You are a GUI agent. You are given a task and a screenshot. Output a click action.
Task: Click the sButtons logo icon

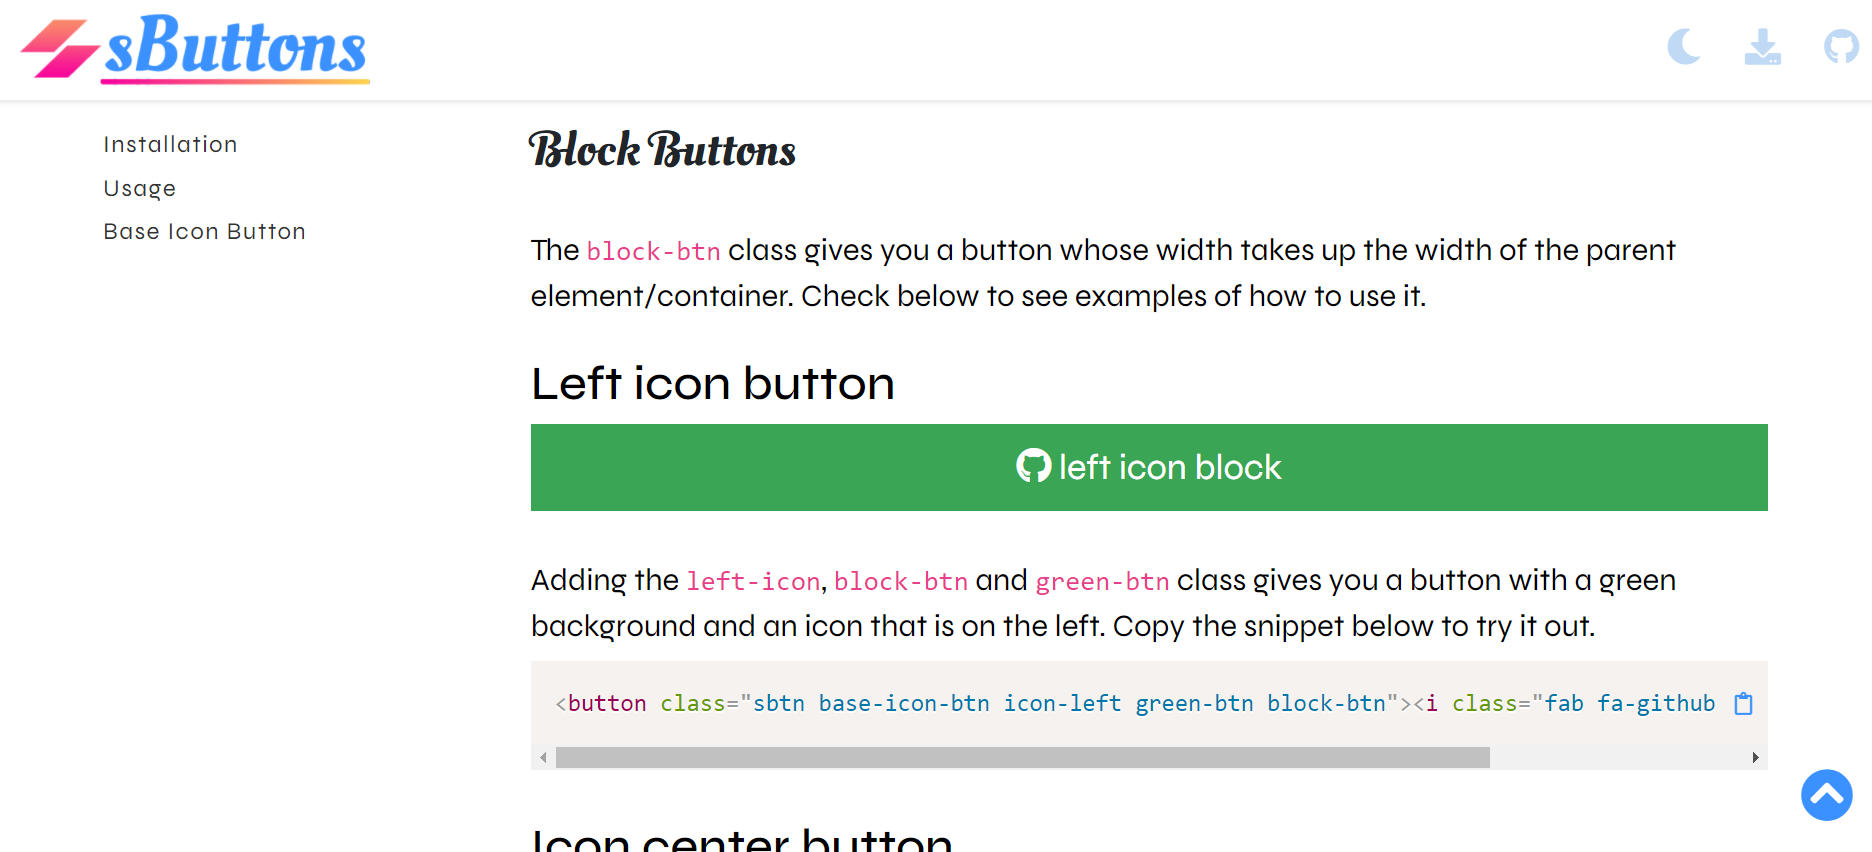57,48
